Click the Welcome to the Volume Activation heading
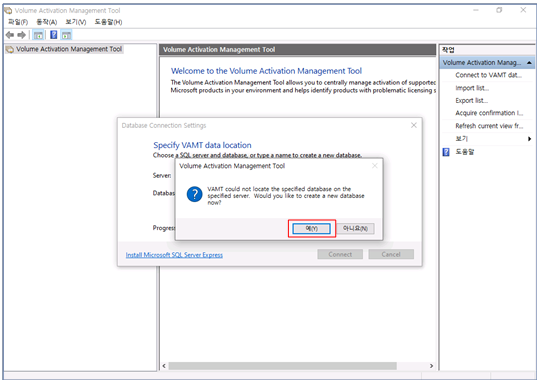Viewport: 540px width, 383px height. coord(266,71)
